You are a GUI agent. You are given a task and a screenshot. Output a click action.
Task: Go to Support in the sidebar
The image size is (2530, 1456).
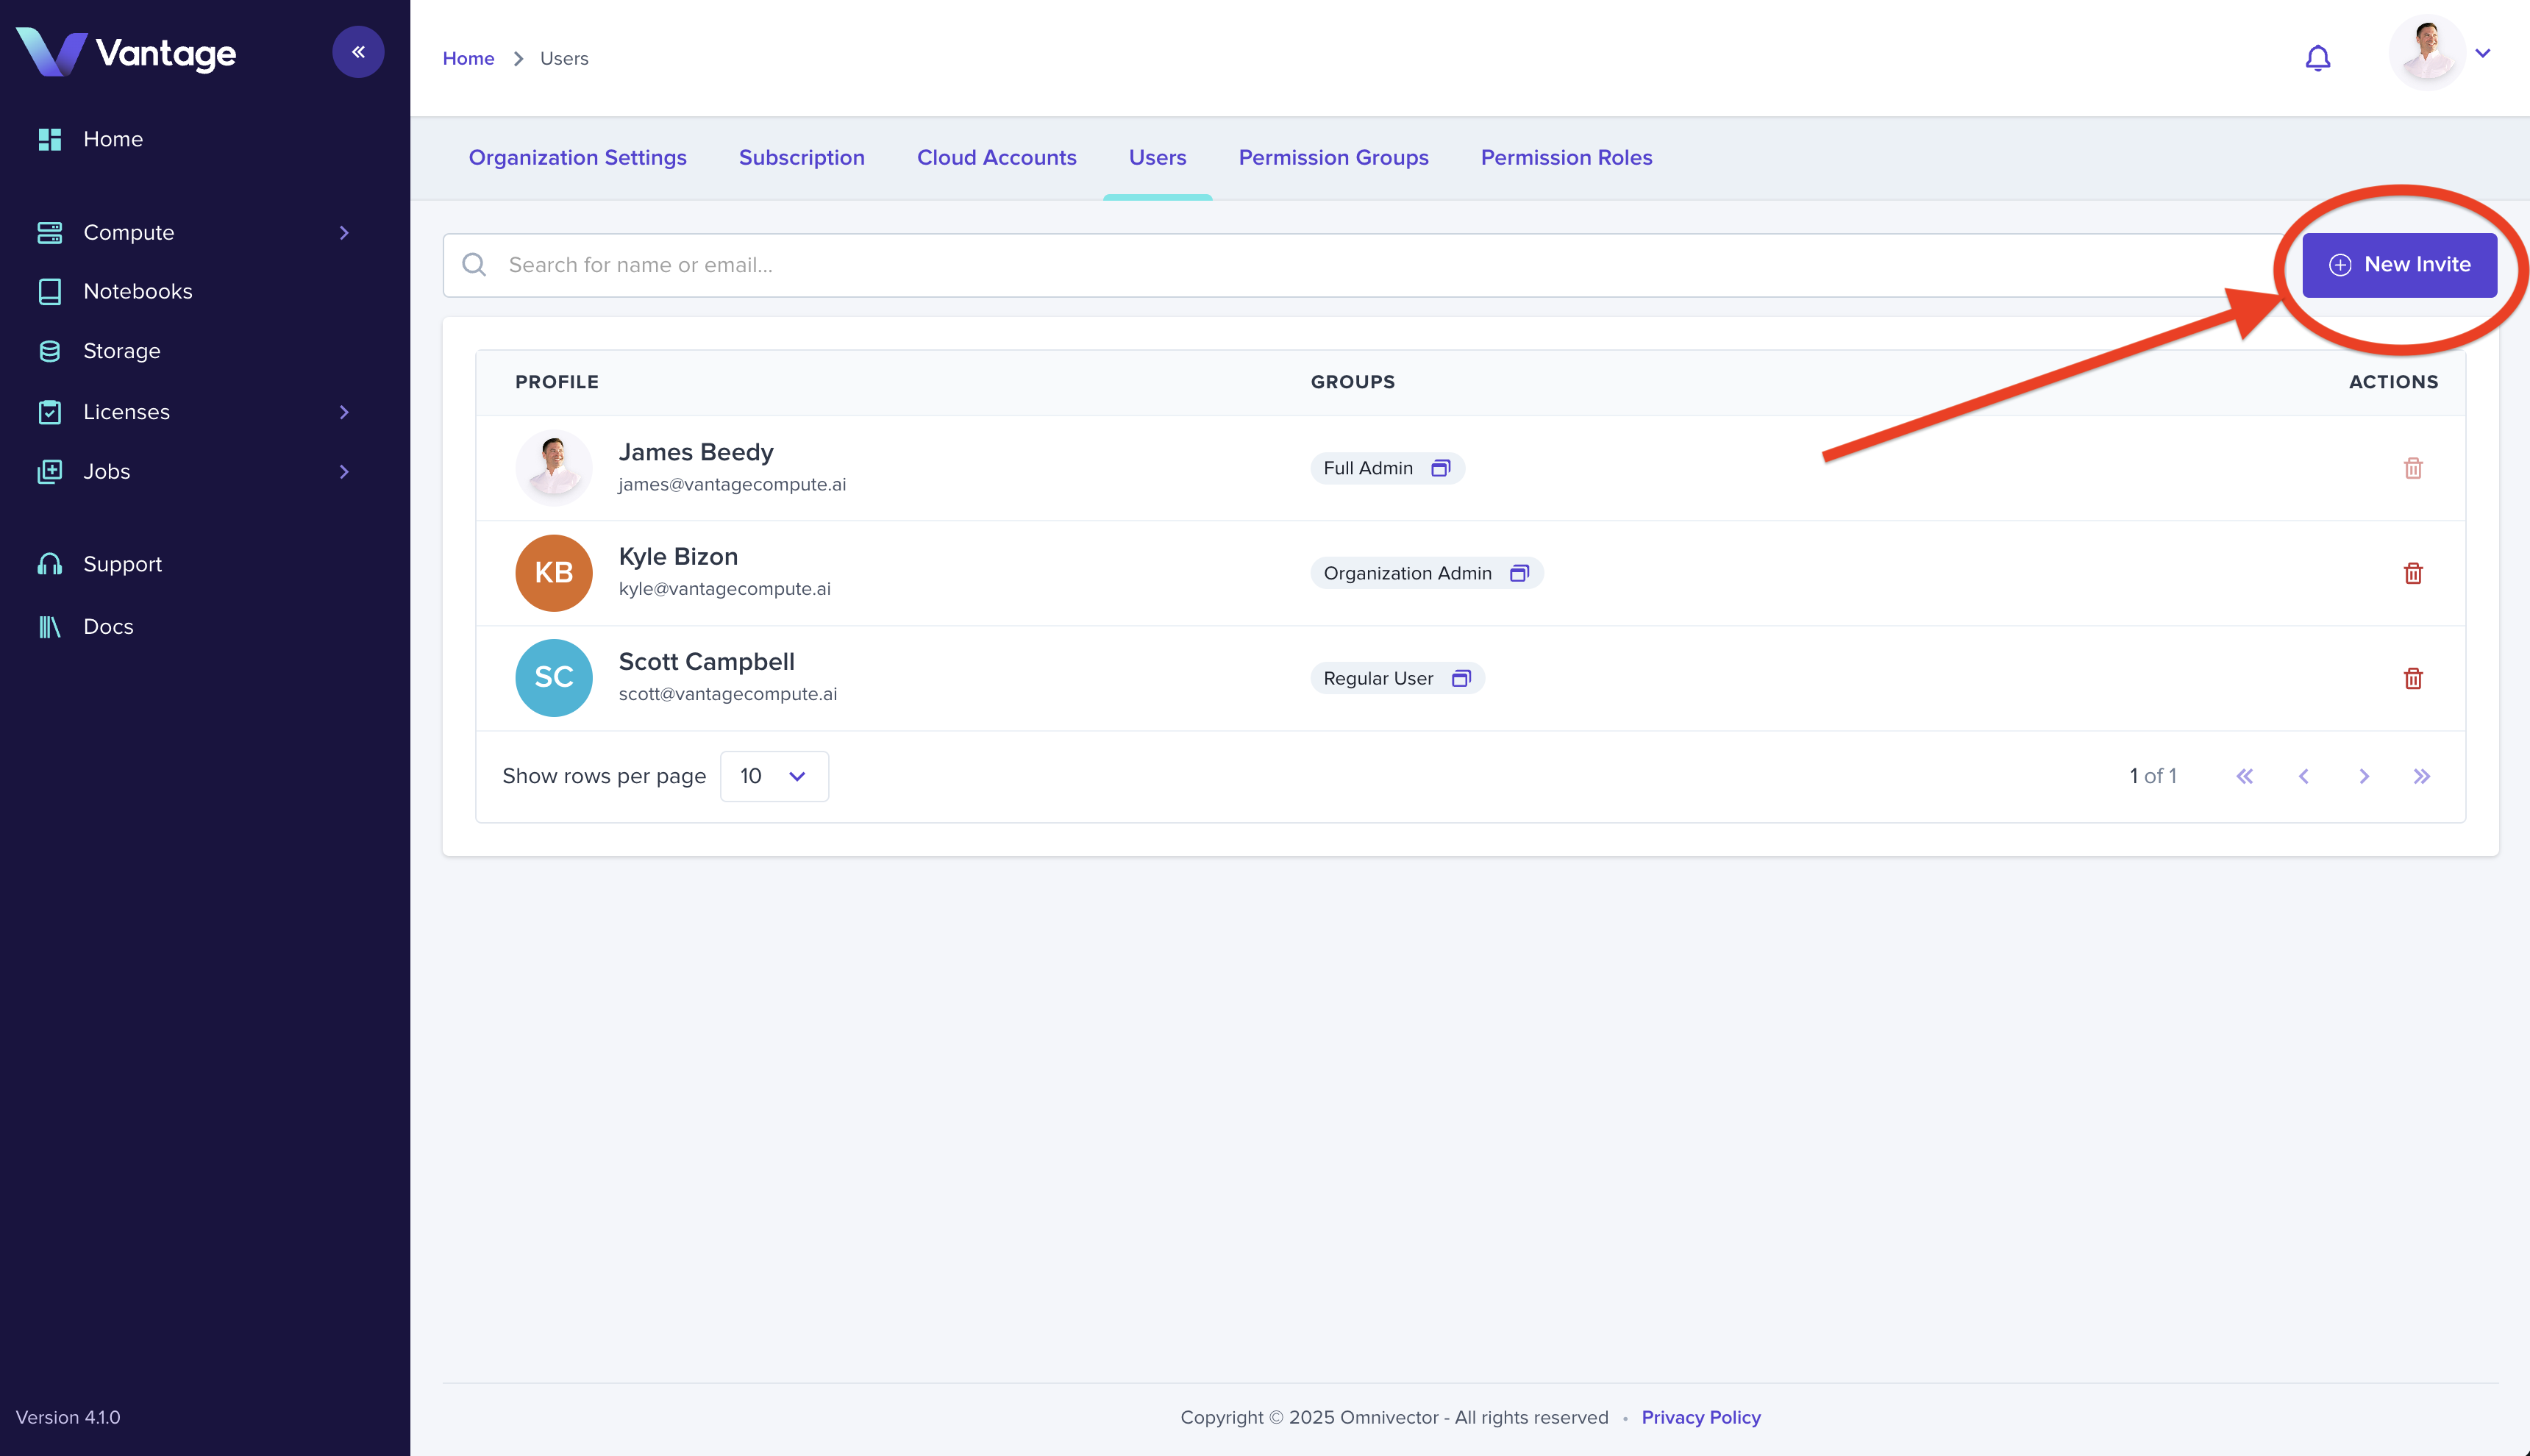coord(122,564)
